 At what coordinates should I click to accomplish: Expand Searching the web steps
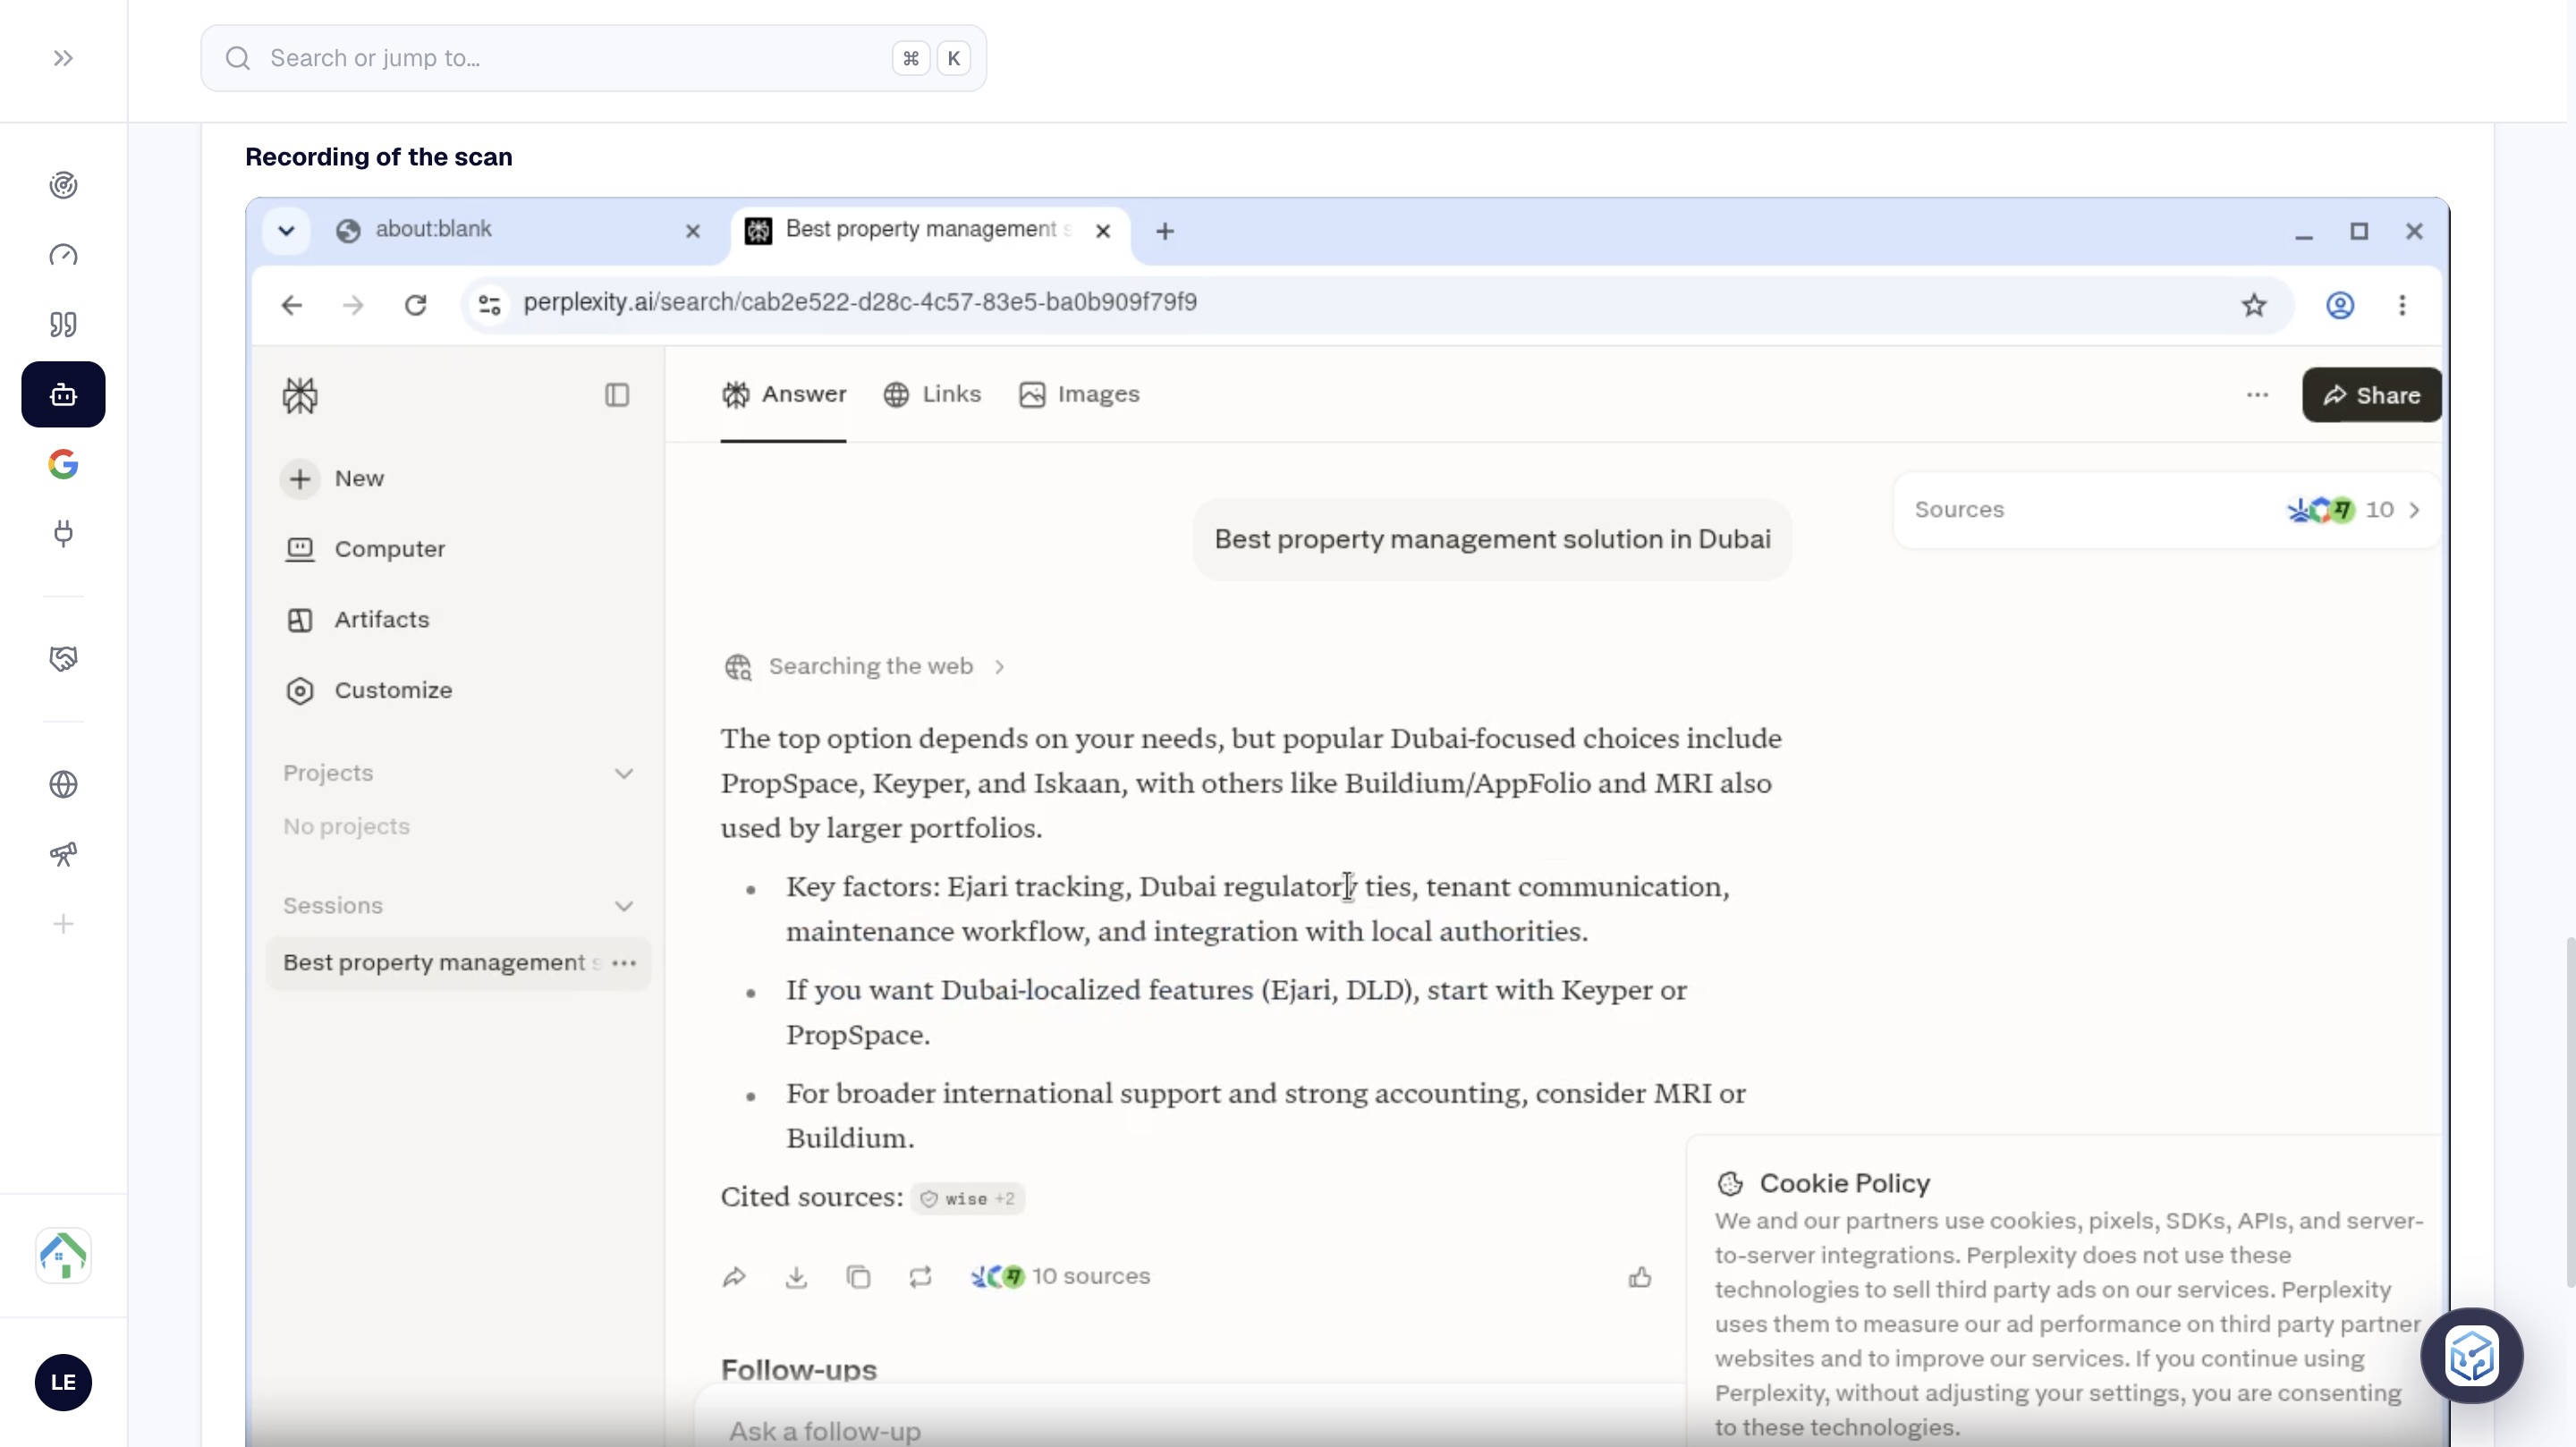point(864,666)
